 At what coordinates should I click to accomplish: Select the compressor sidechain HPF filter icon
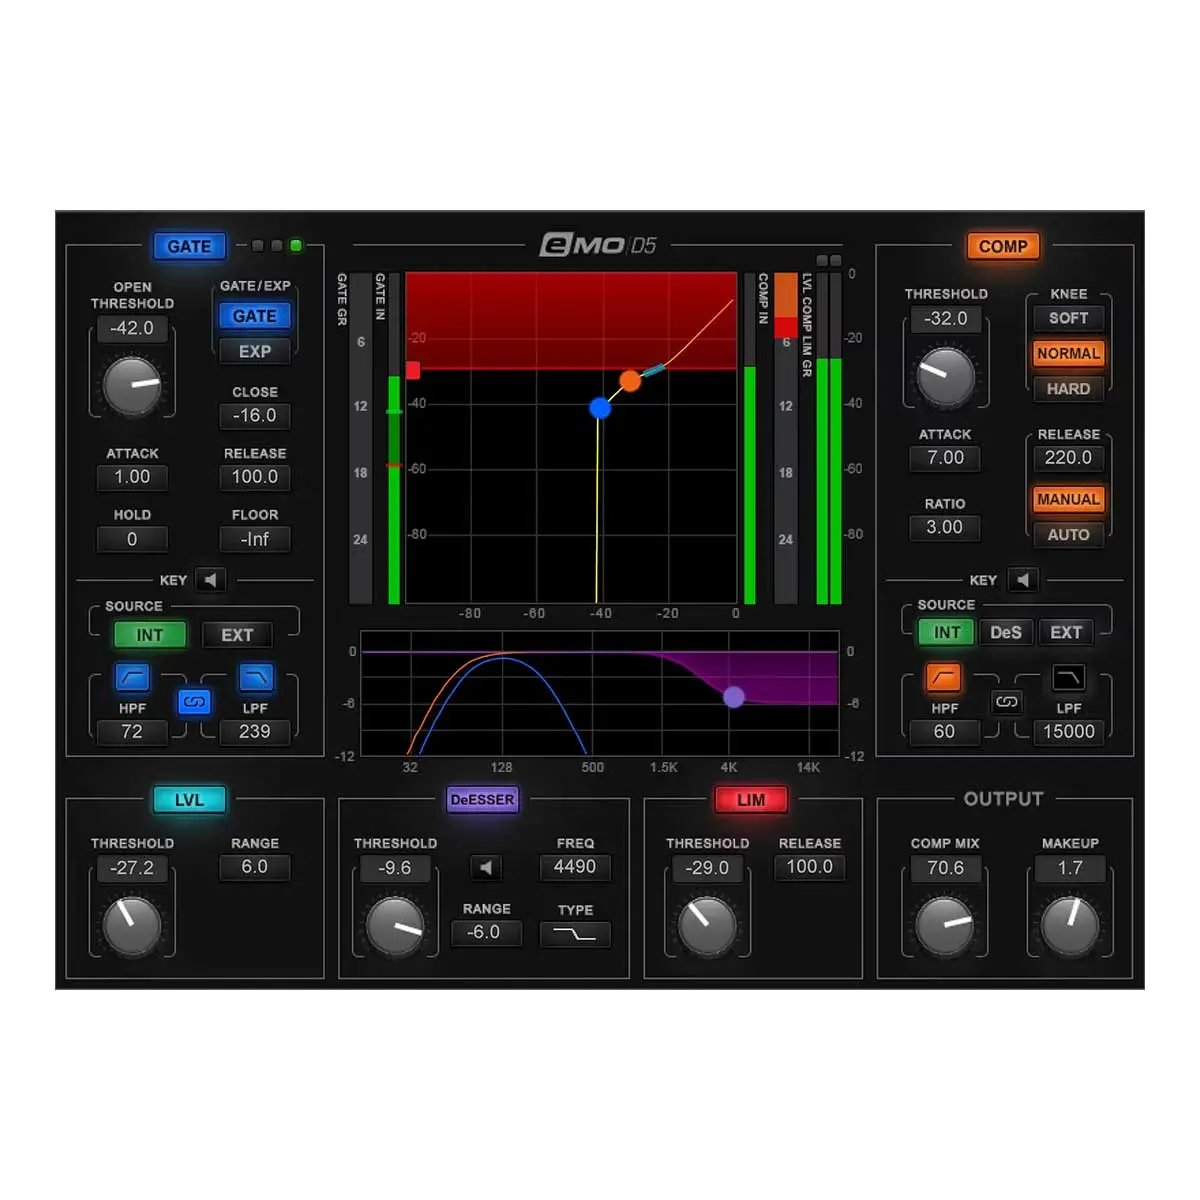[943, 677]
